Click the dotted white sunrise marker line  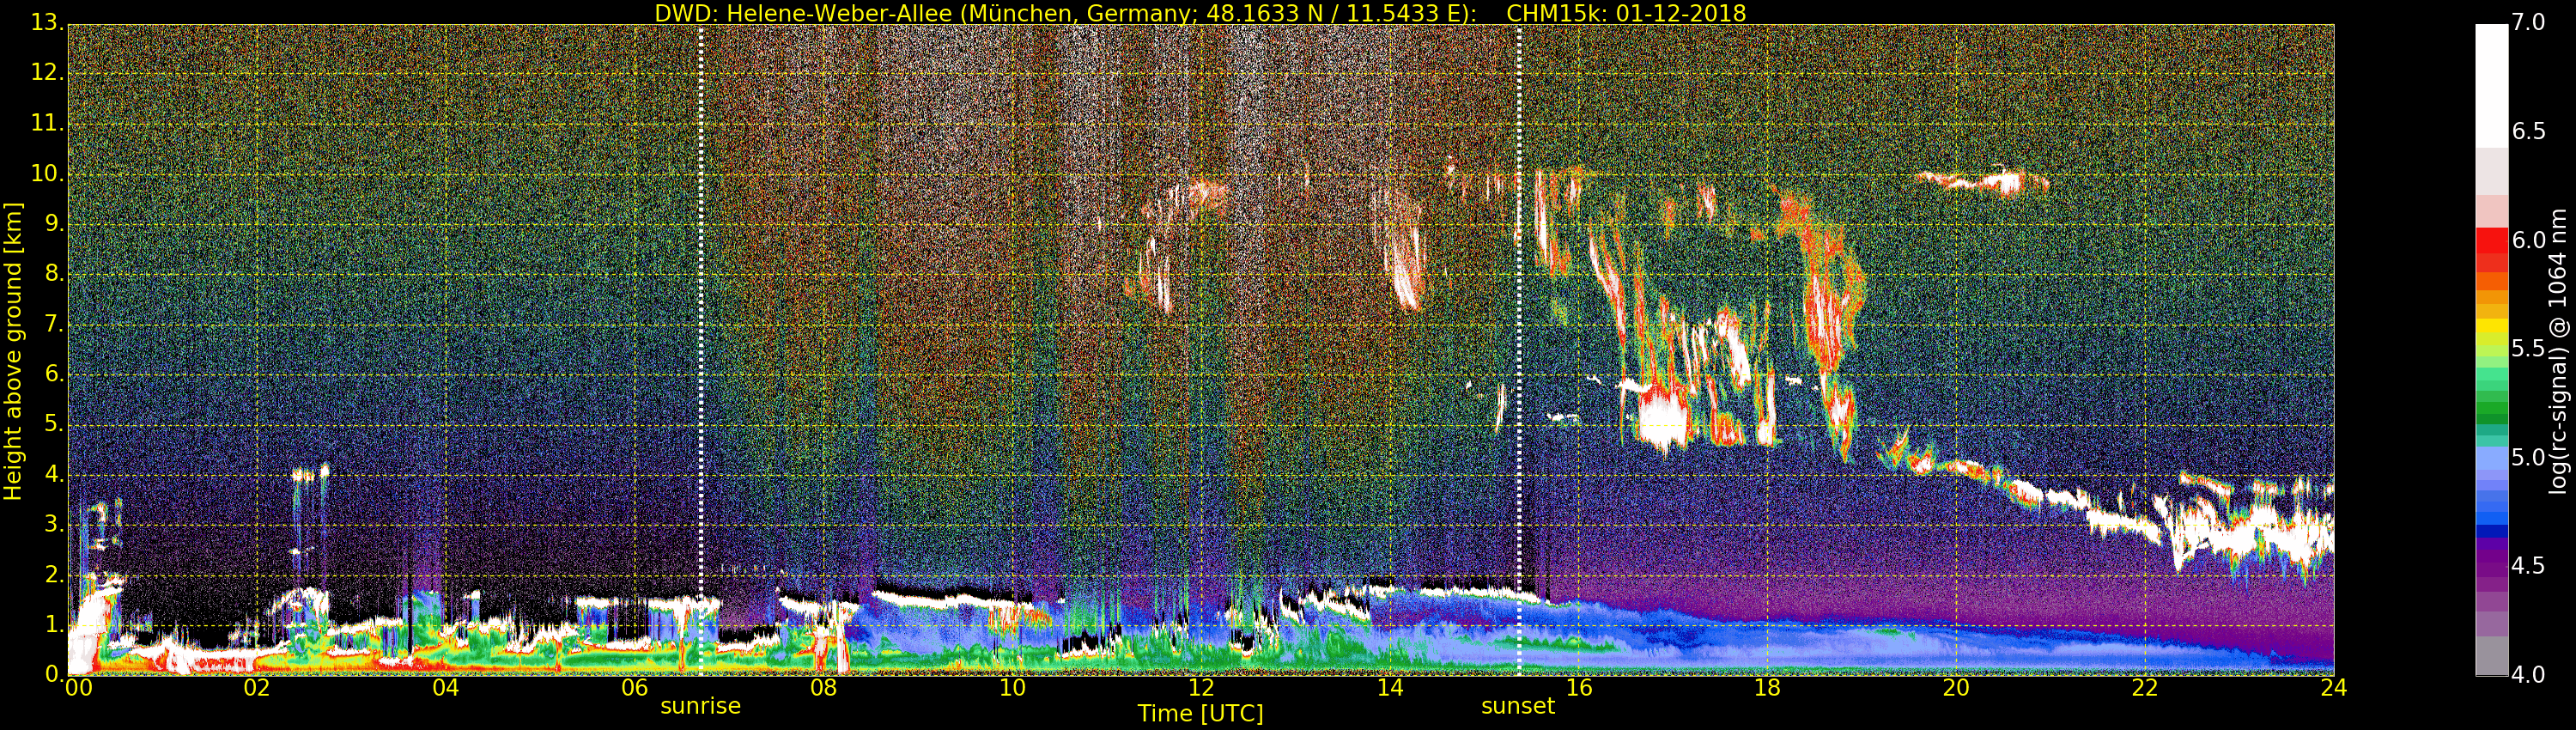tap(700, 350)
